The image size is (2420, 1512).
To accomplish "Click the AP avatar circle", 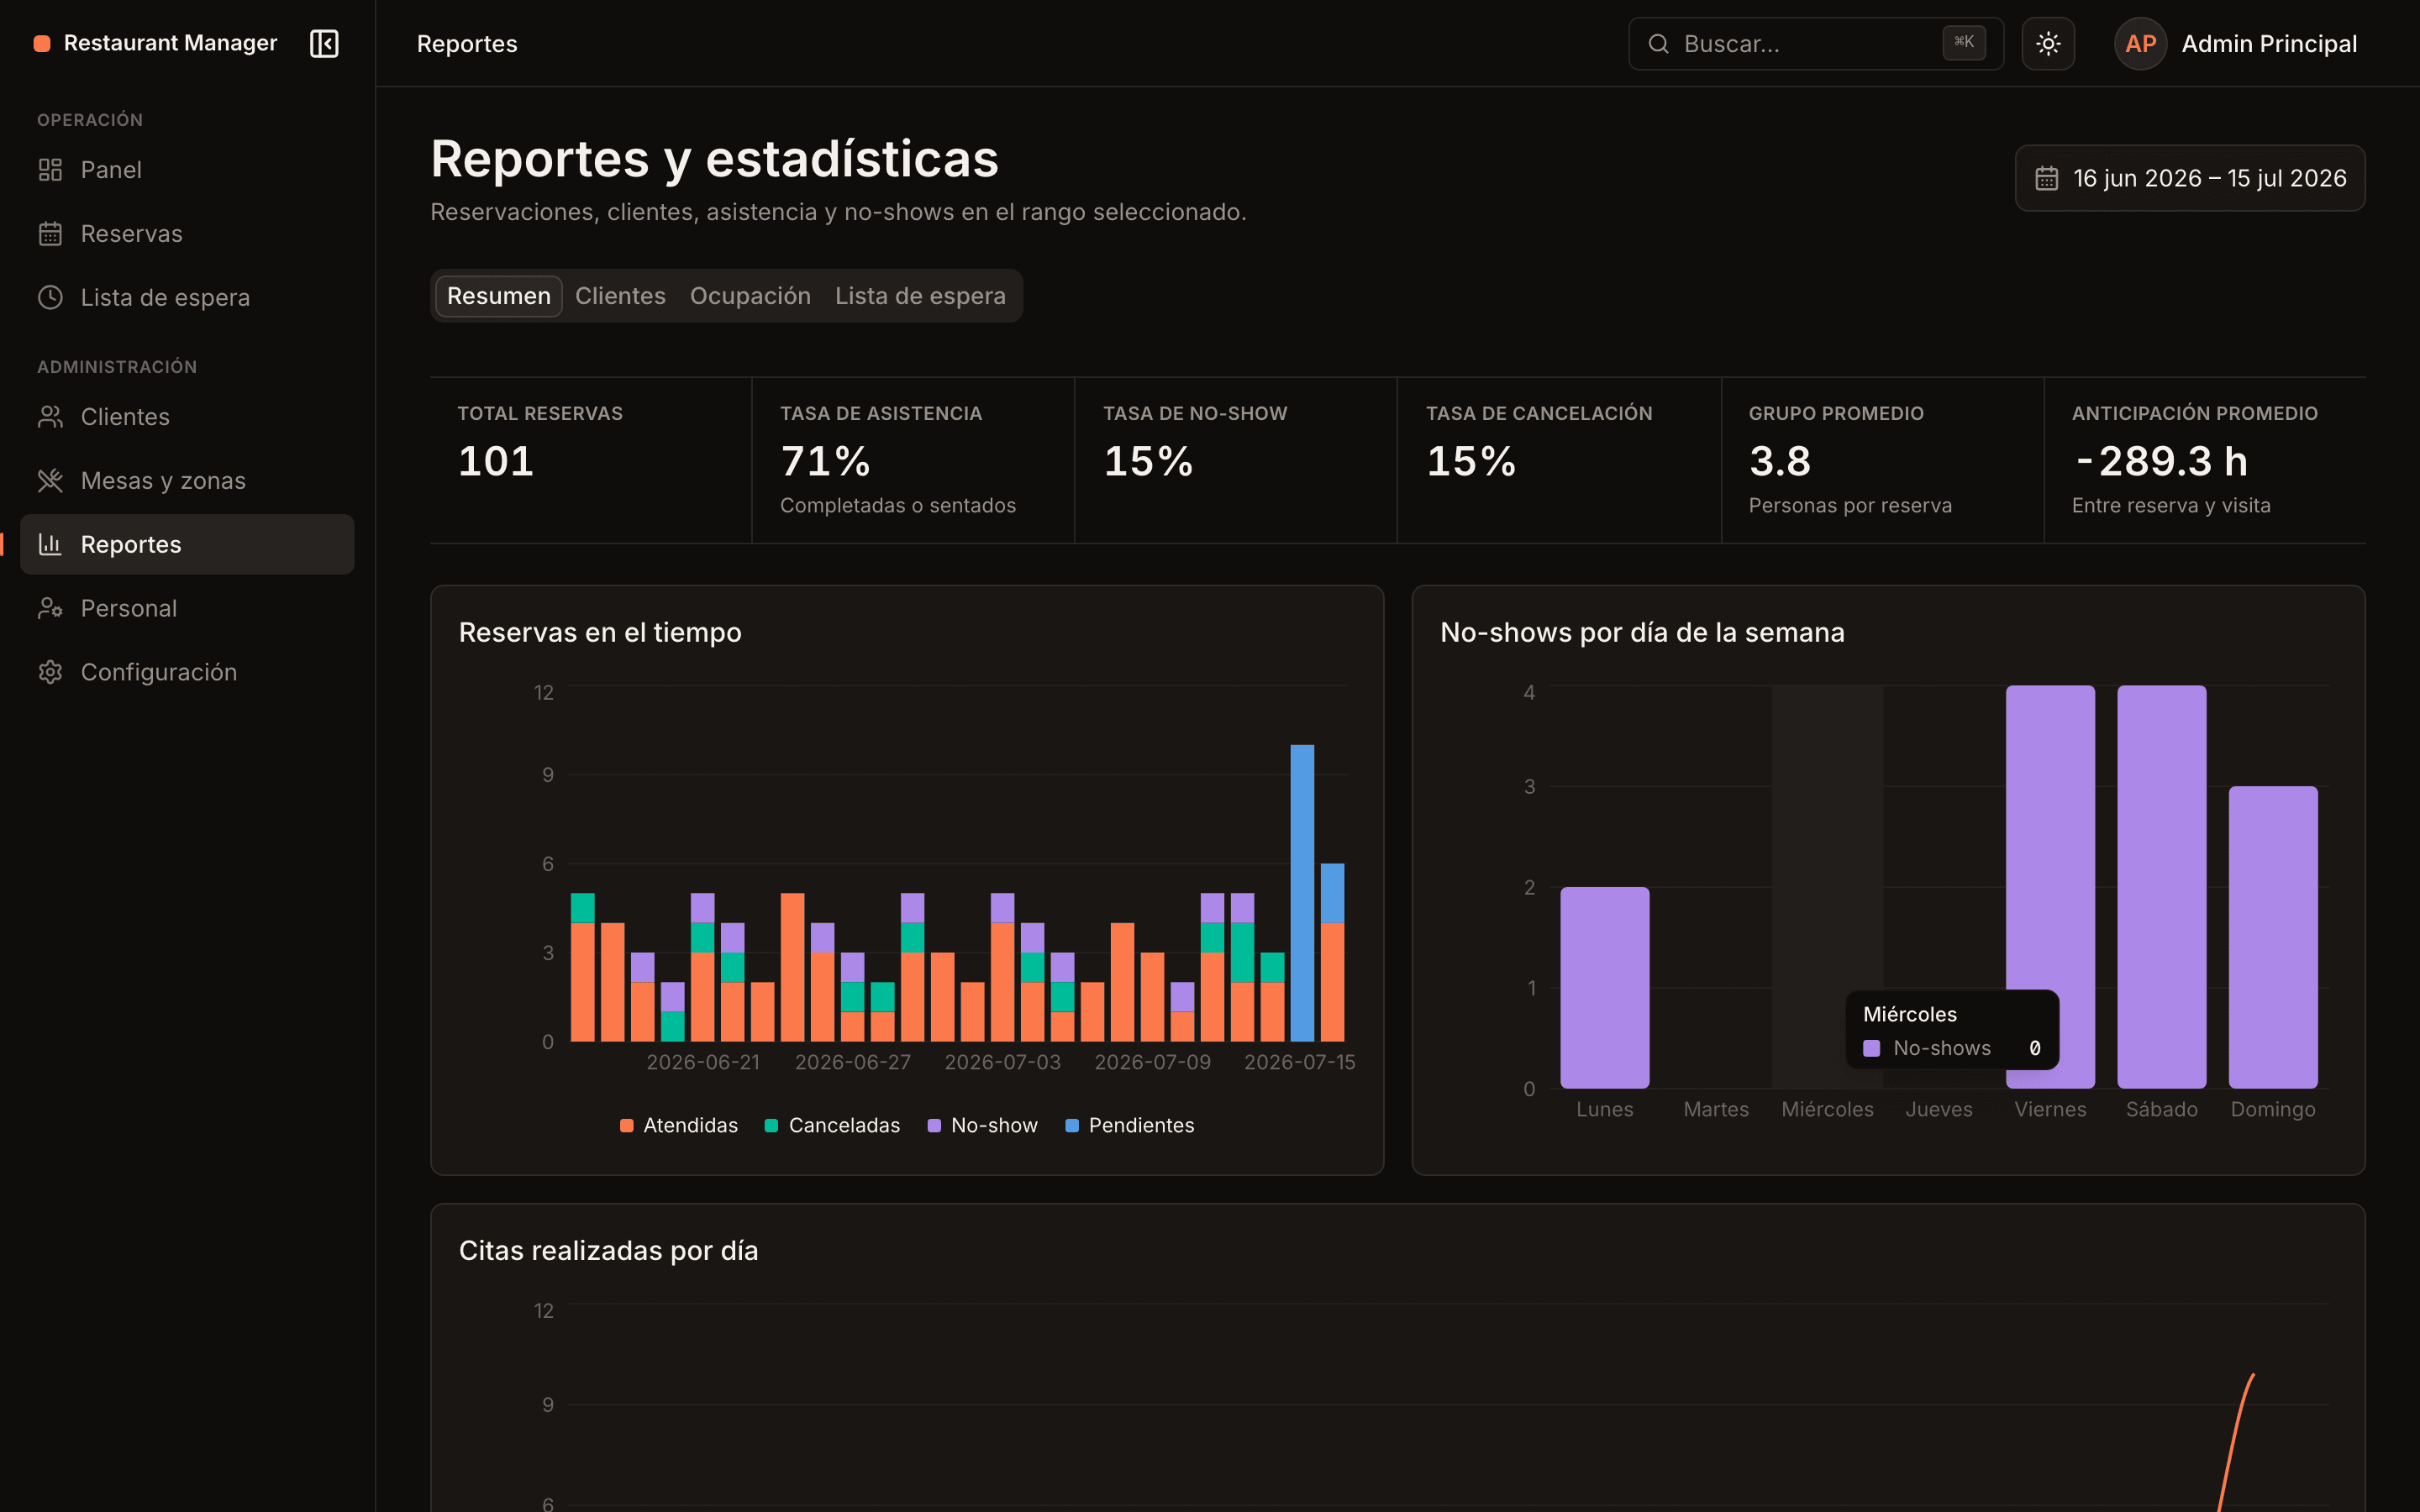I will point(2140,43).
